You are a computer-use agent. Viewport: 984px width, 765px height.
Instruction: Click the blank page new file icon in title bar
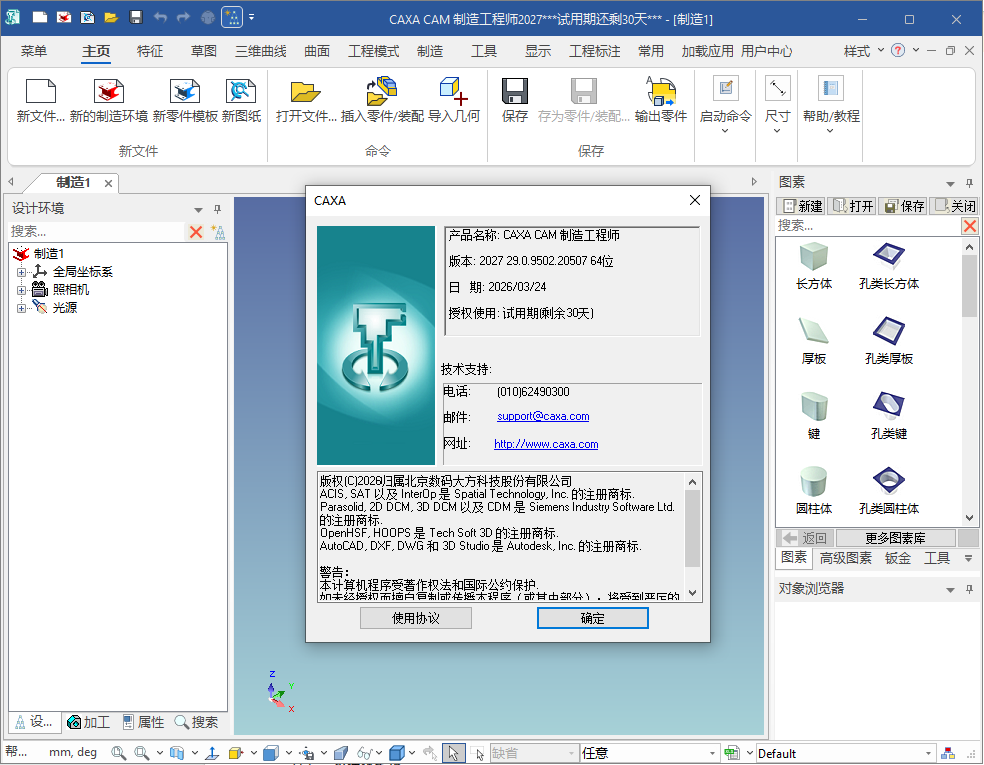pyautogui.click(x=40, y=18)
